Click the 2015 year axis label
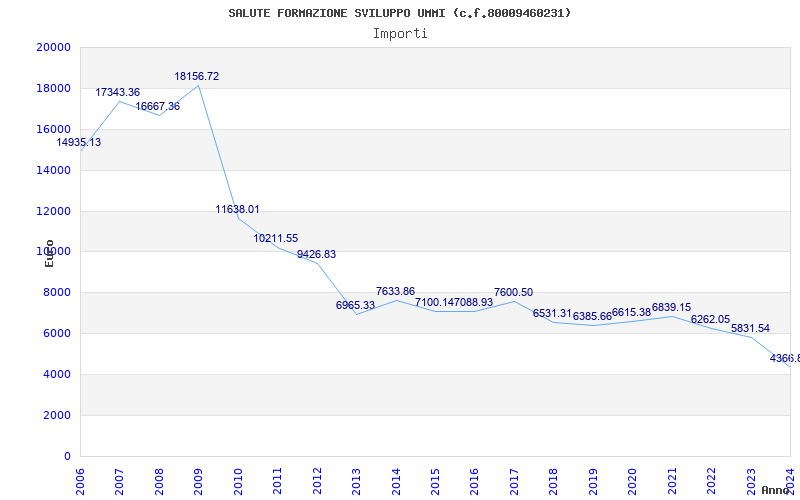Image resolution: width=800 pixels, height=500 pixels. (435, 482)
